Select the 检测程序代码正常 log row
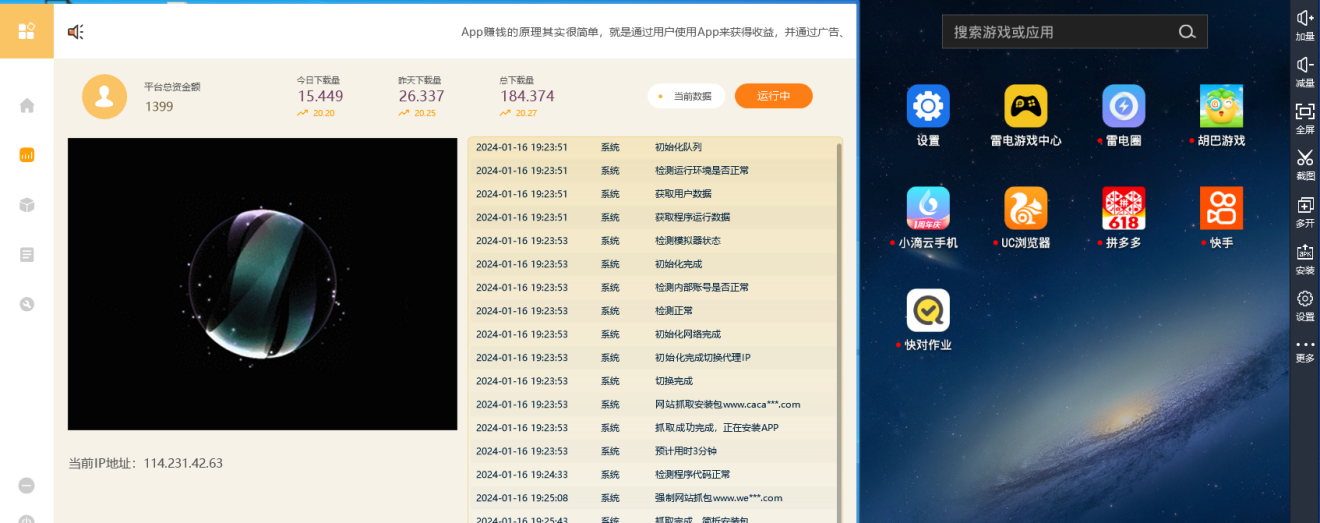This screenshot has width=1320, height=523. pyautogui.click(x=652, y=474)
